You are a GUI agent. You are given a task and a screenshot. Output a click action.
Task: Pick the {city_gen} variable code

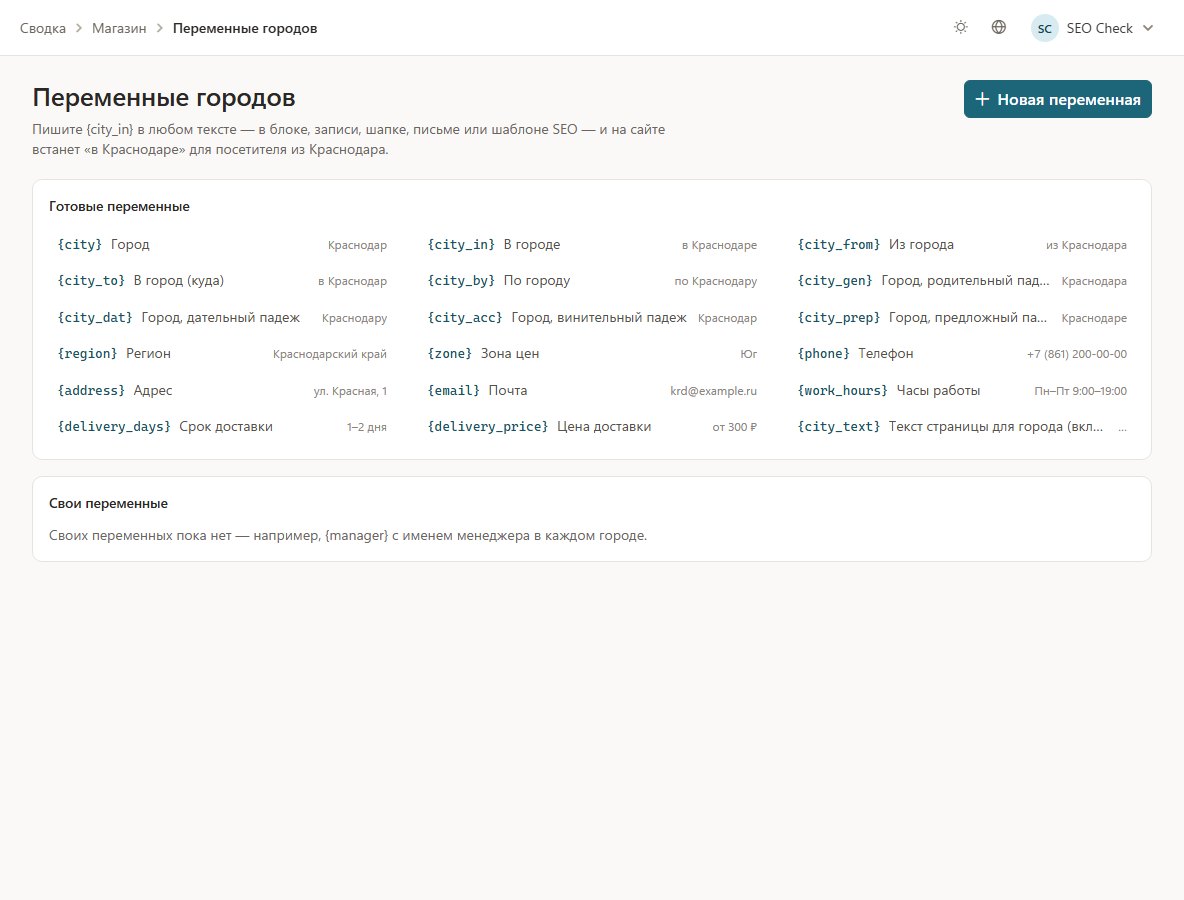tap(834, 281)
